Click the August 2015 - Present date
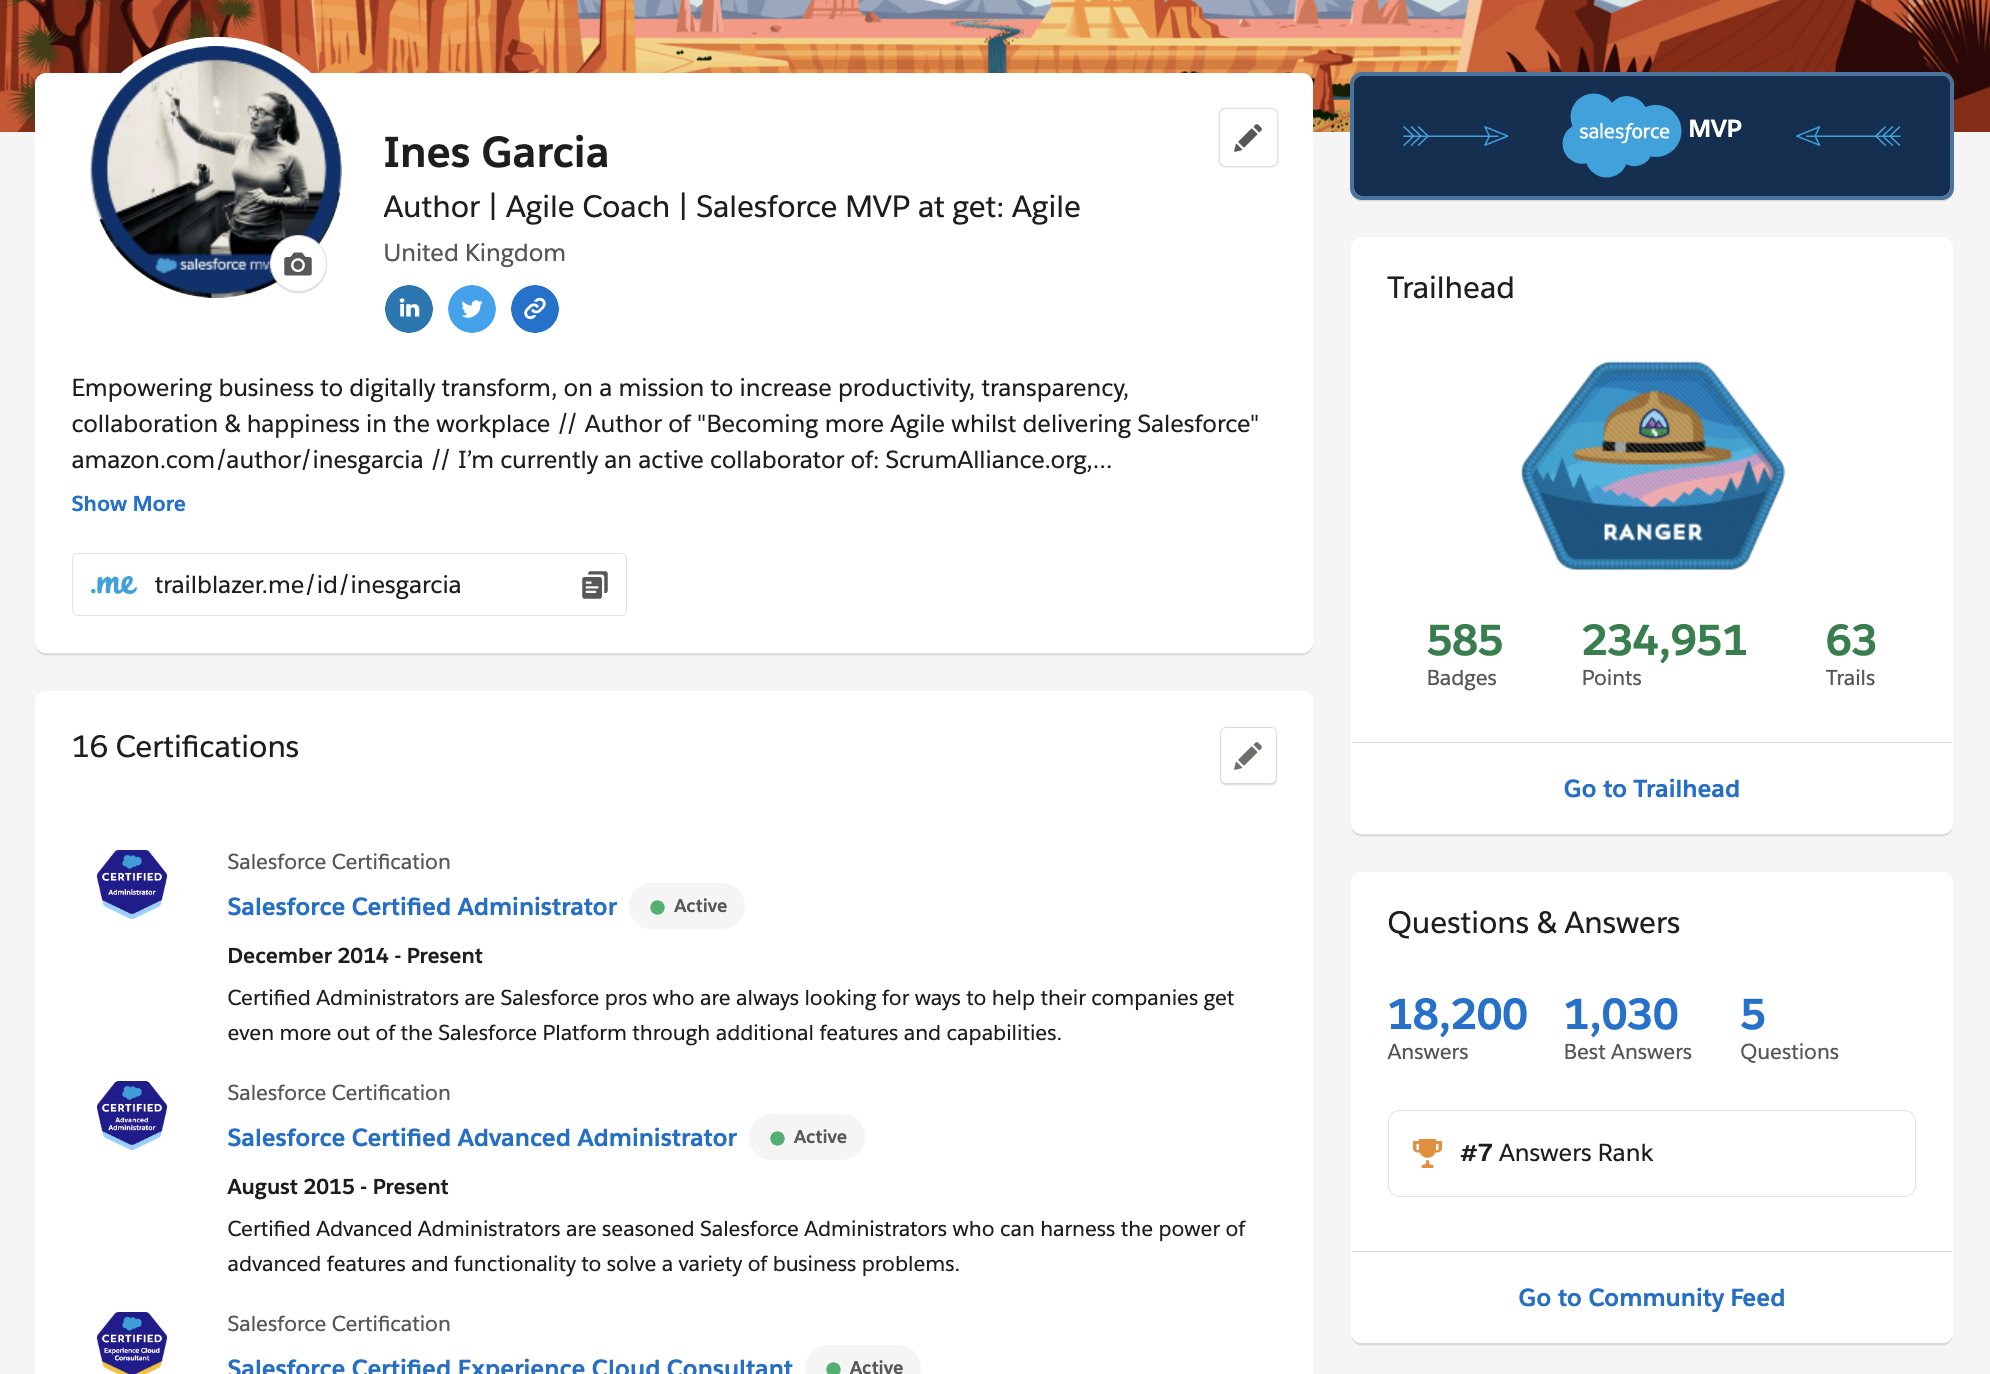This screenshot has height=1374, width=1990. point(338,1187)
